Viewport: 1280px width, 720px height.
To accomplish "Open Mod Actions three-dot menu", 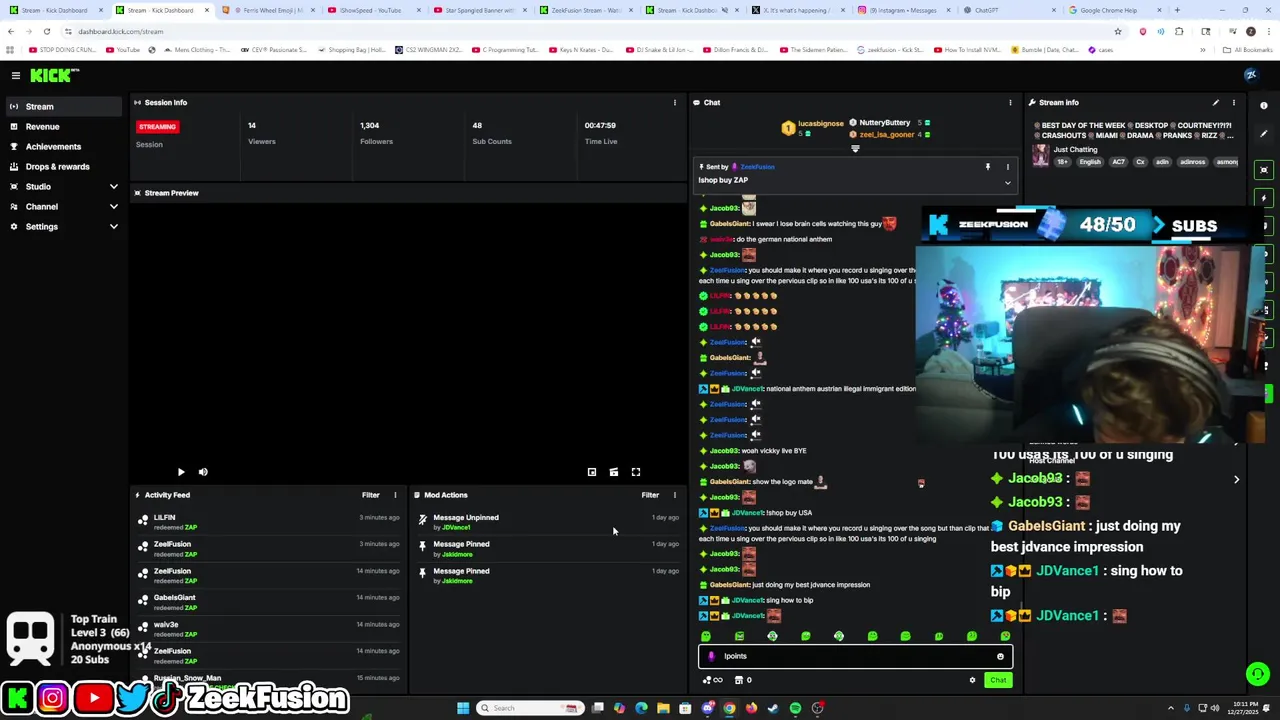I will pos(675,495).
